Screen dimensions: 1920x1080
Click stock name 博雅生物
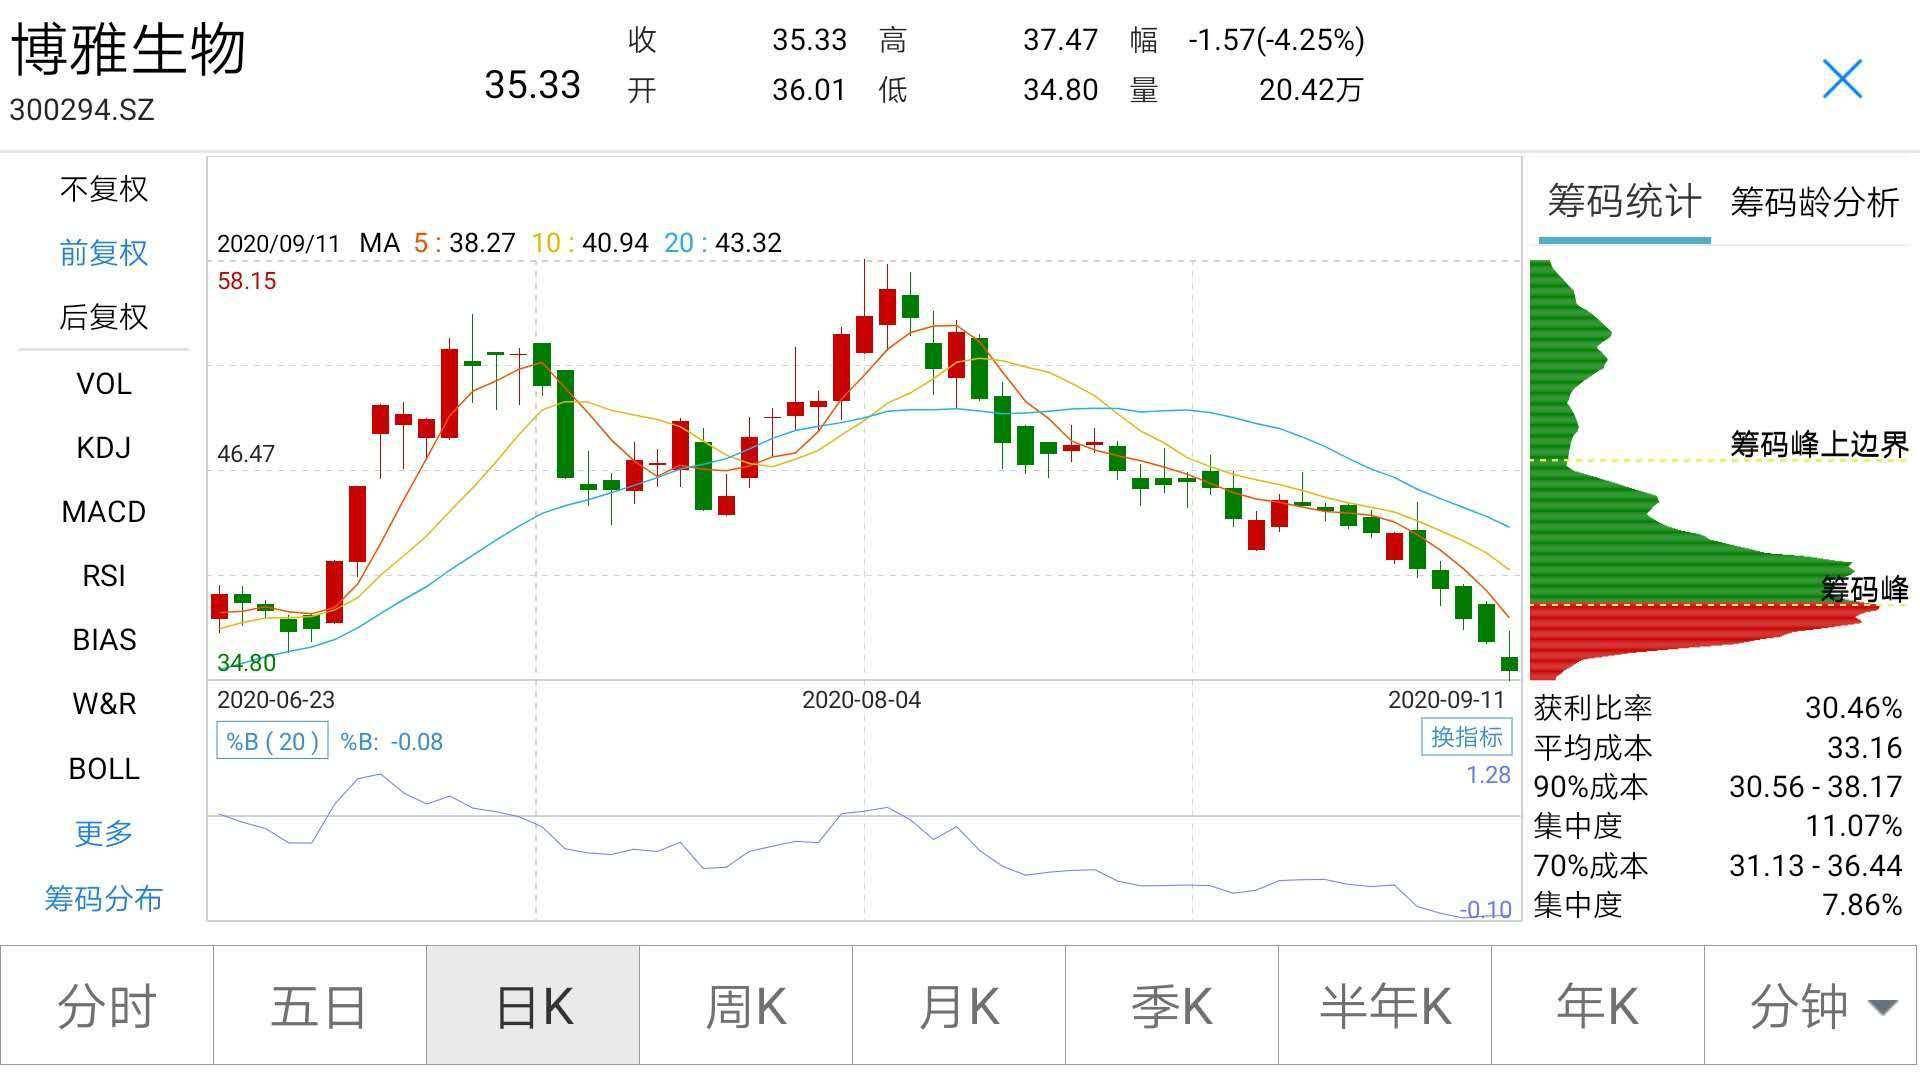(128, 49)
